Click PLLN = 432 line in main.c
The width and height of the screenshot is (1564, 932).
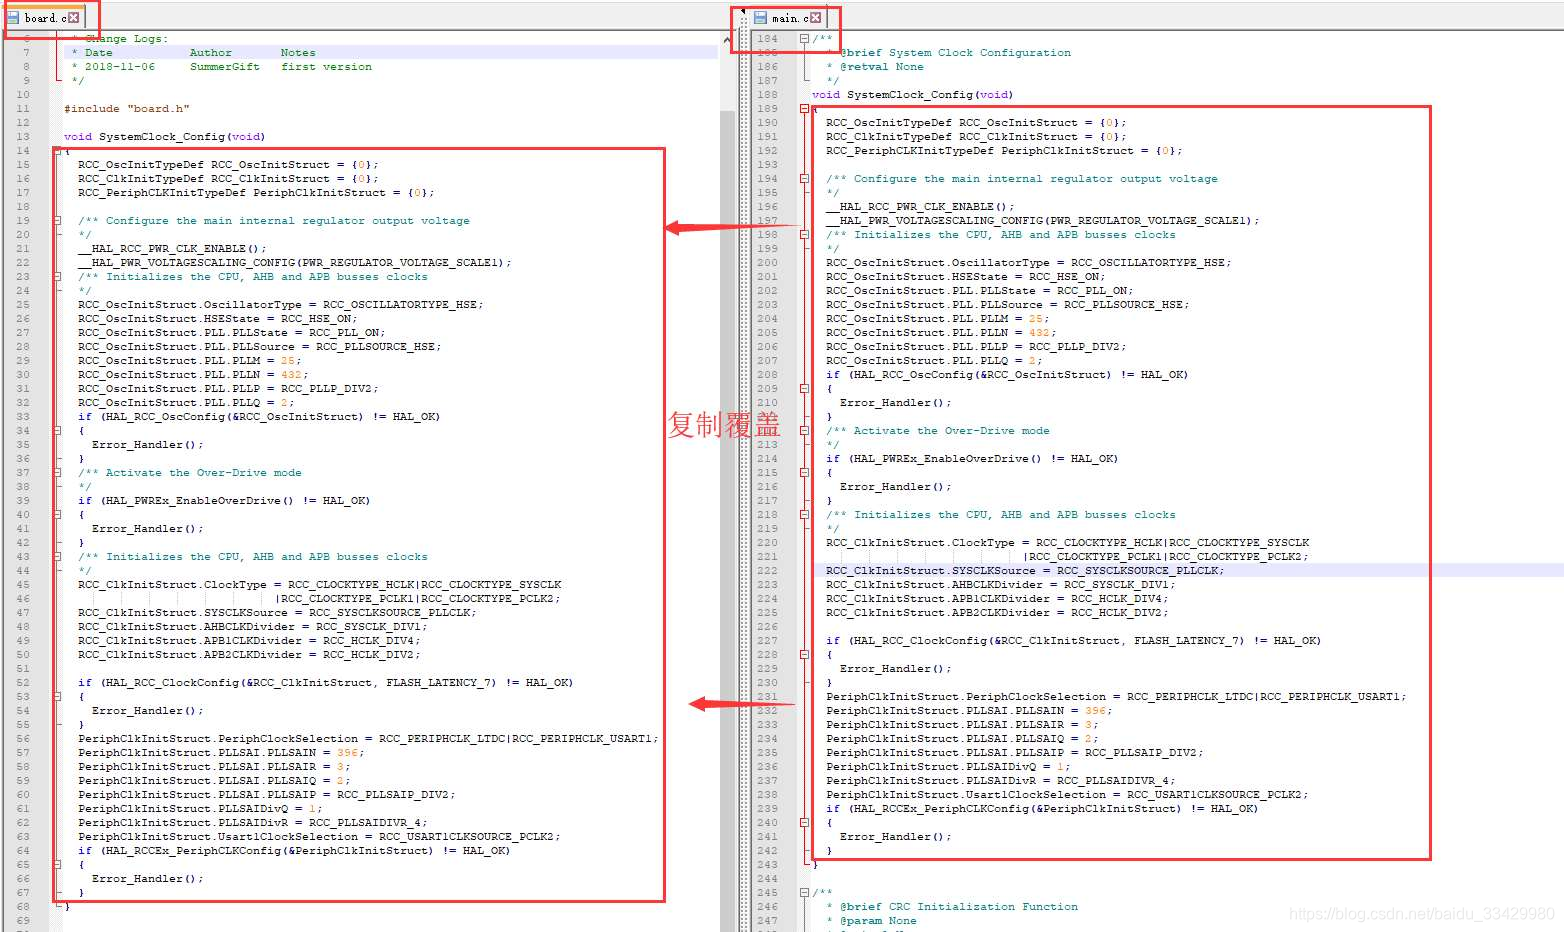point(940,332)
